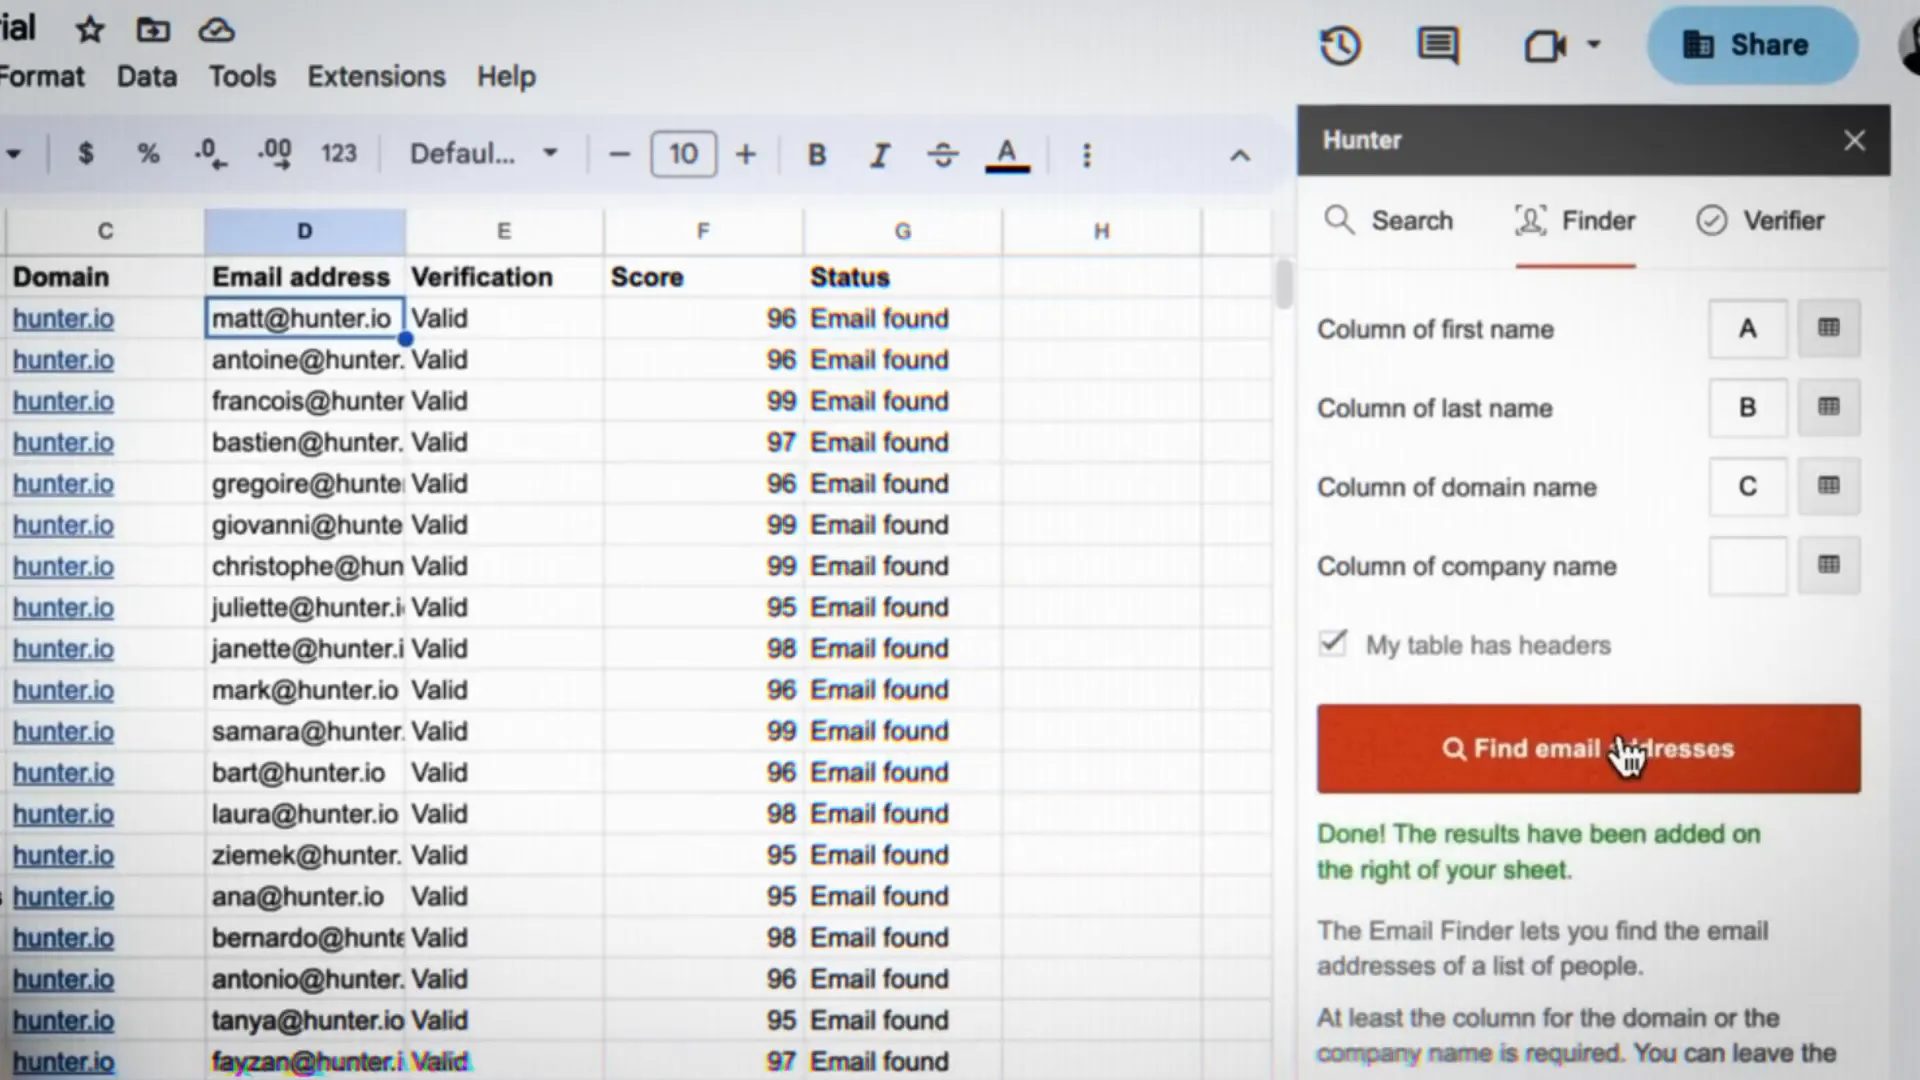
Task: Select cell matt@hunter.io
Action: (305, 319)
